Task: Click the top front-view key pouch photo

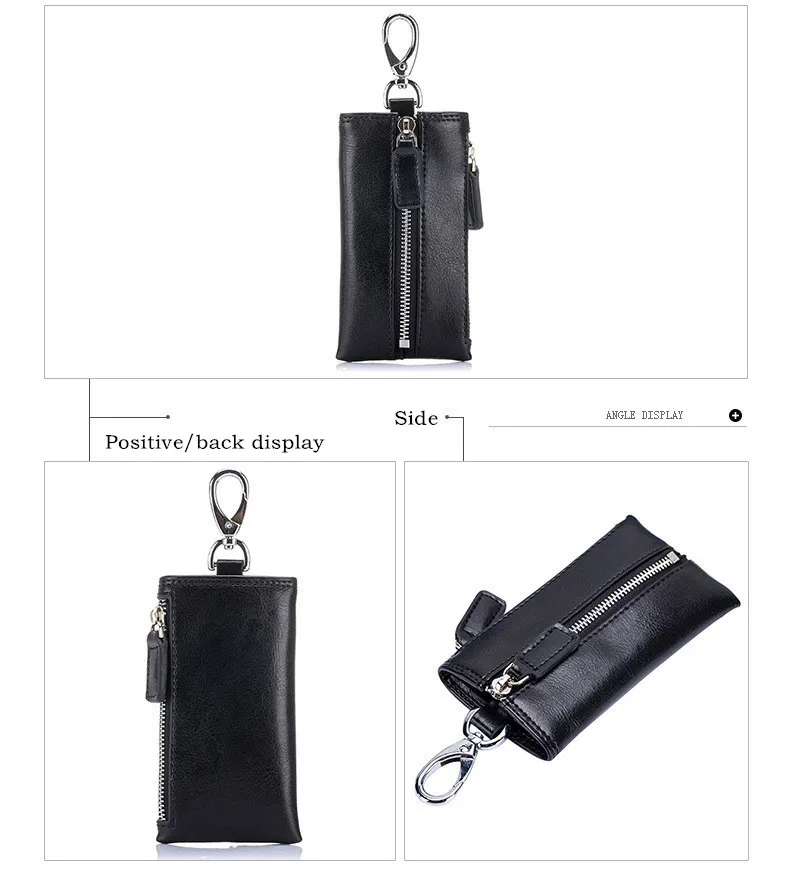Action: [396, 192]
